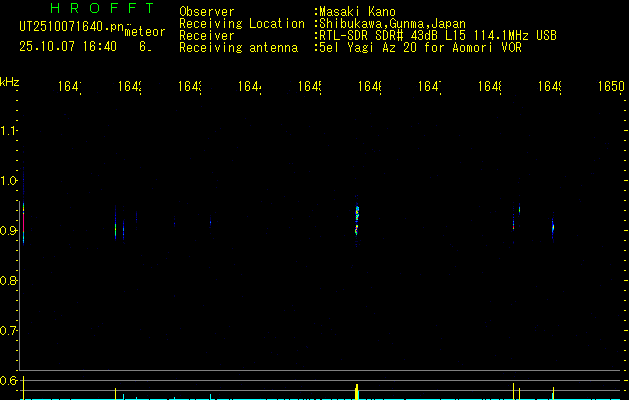Select location Shibukawa,Gunma,Japan
Screen dimensions: 629x400
(392, 24)
